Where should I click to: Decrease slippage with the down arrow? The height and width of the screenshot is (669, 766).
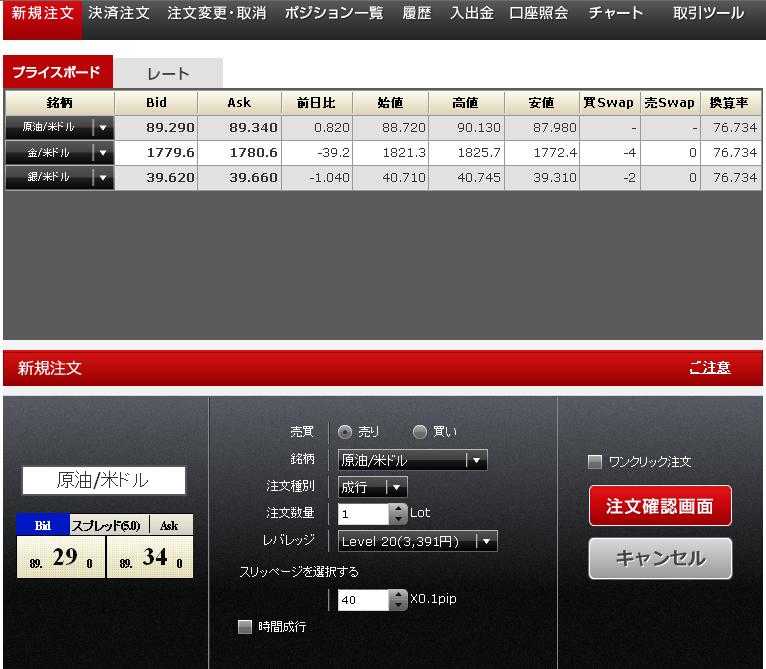[x=399, y=605]
